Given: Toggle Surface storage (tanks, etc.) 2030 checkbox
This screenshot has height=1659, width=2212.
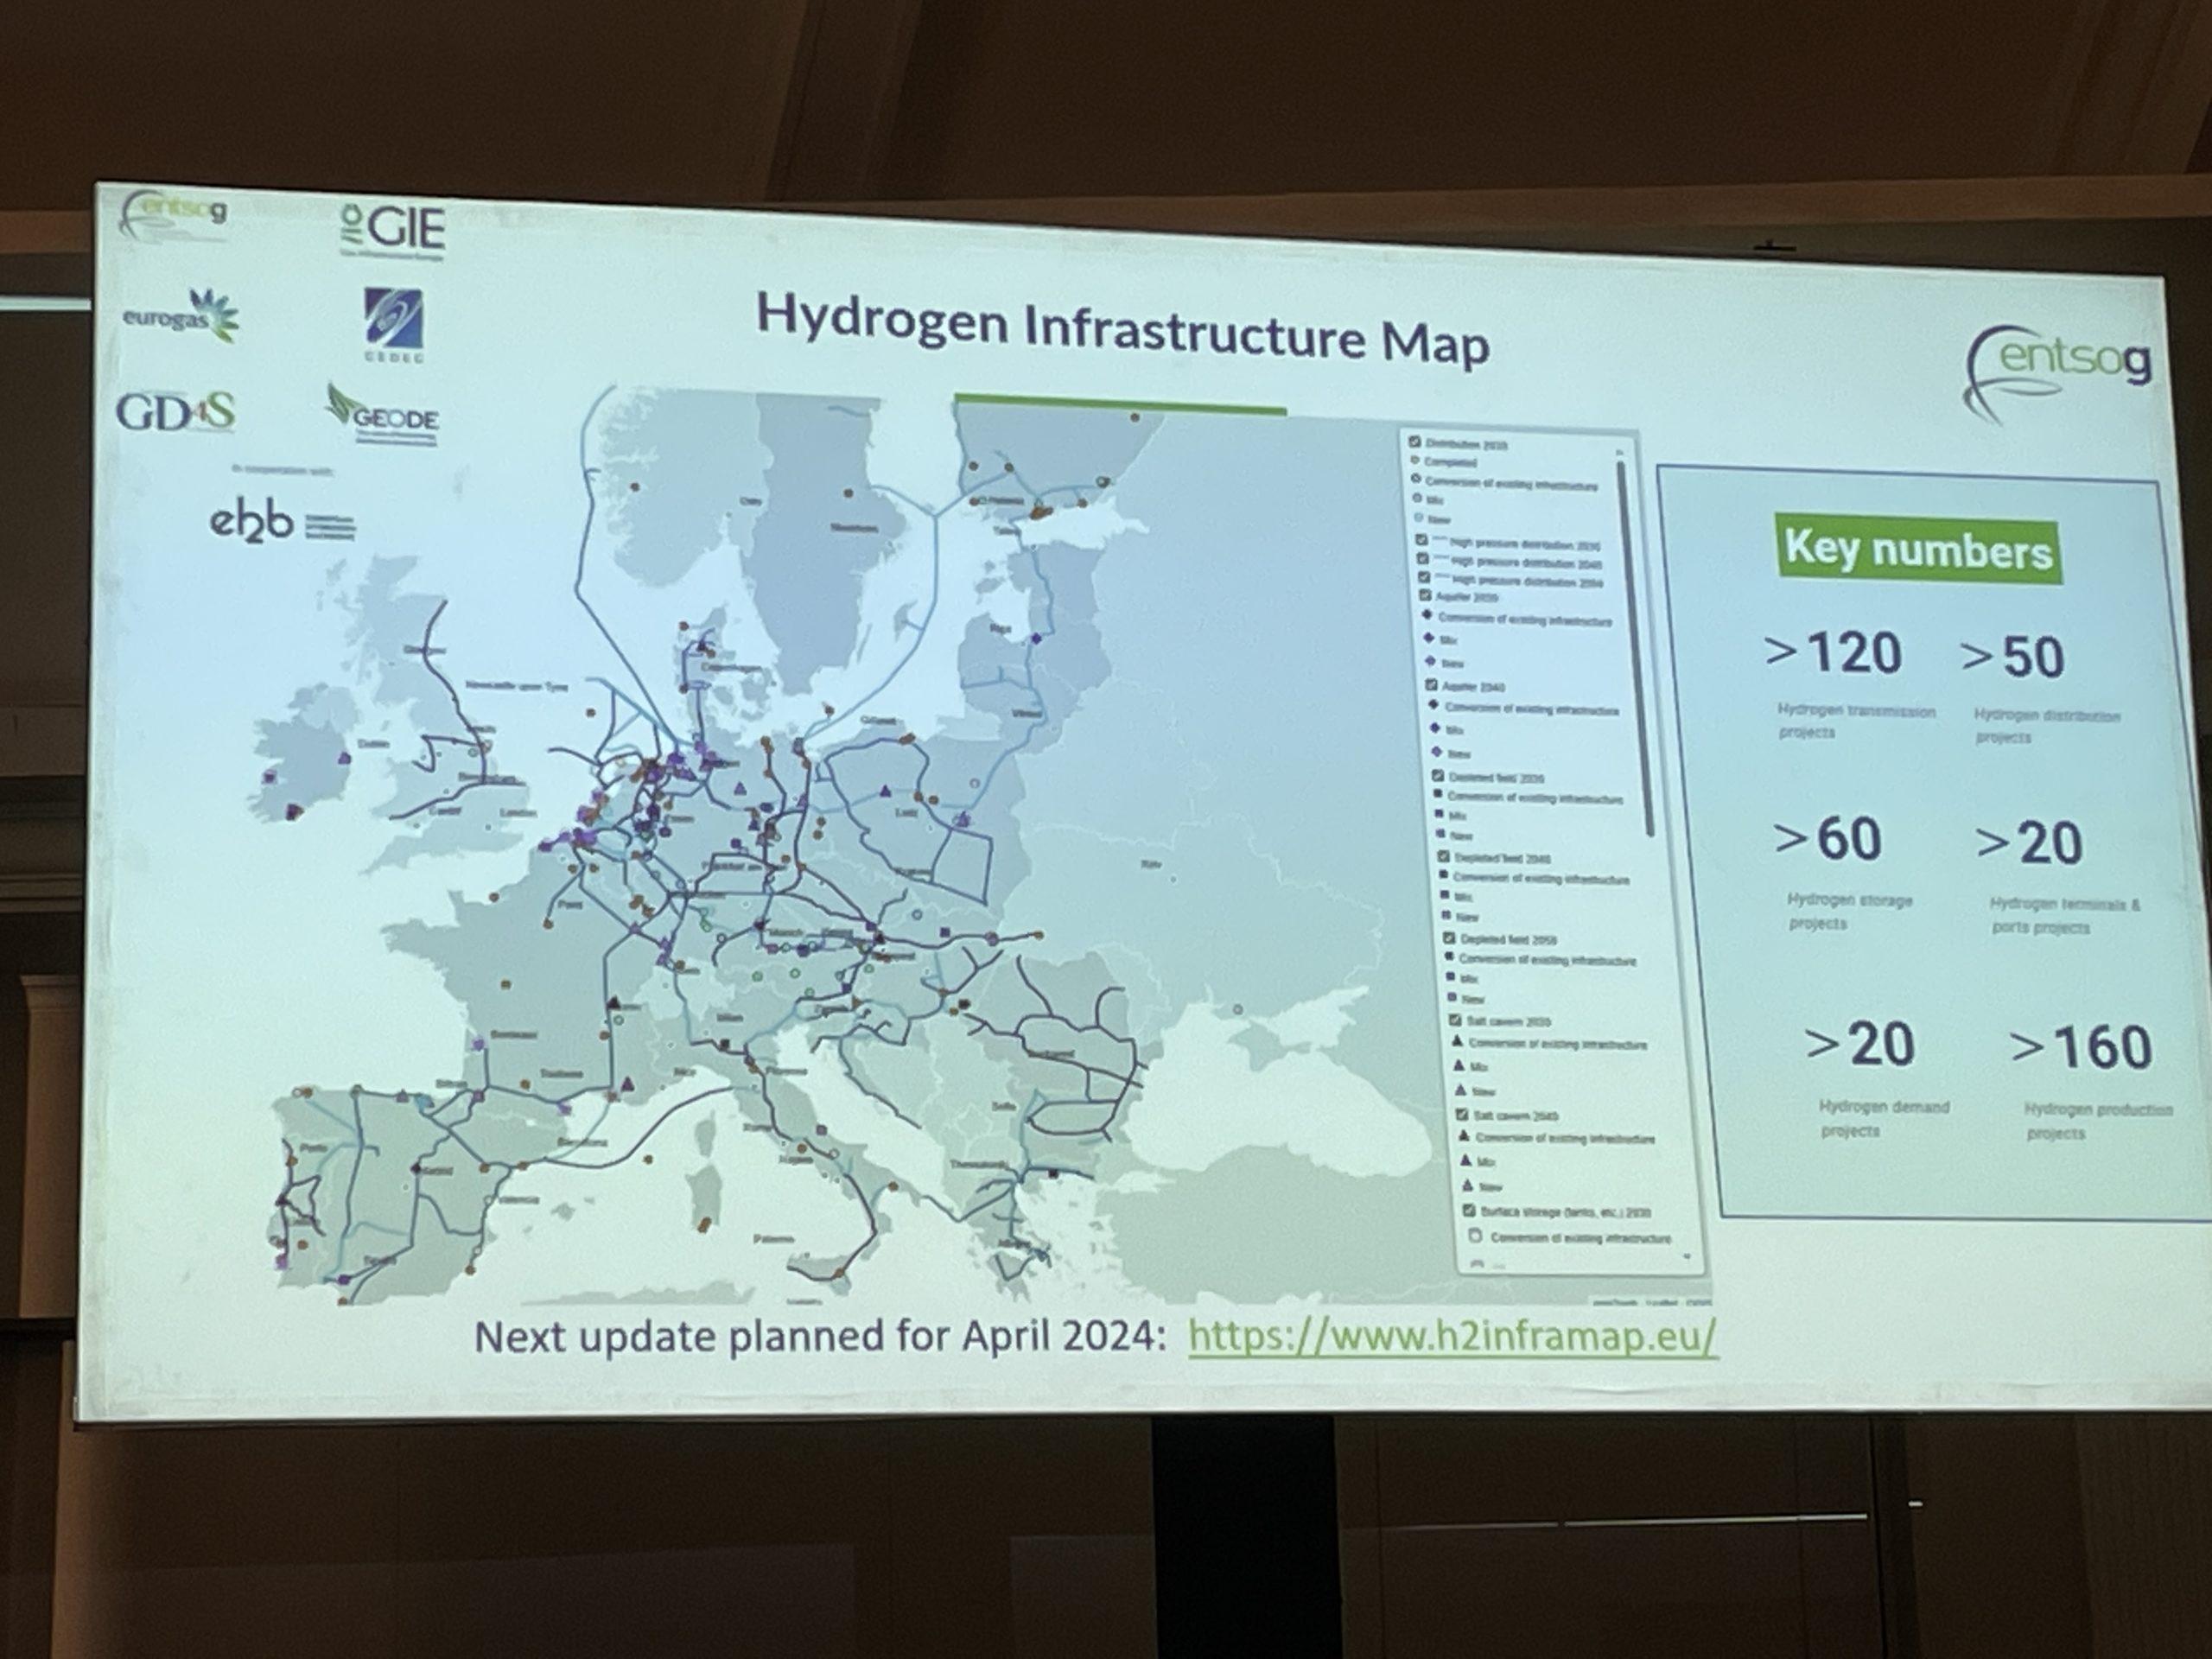Looking at the screenshot, I should (1468, 1210).
